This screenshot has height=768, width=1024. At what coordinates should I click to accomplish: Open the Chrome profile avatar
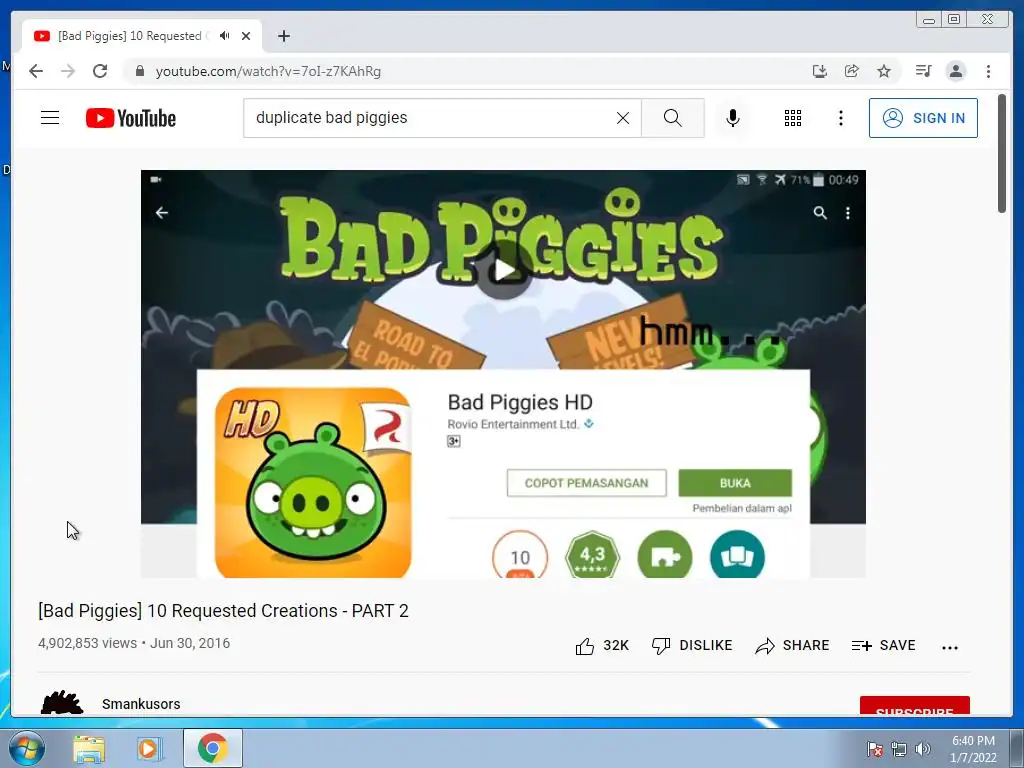tap(955, 71)
